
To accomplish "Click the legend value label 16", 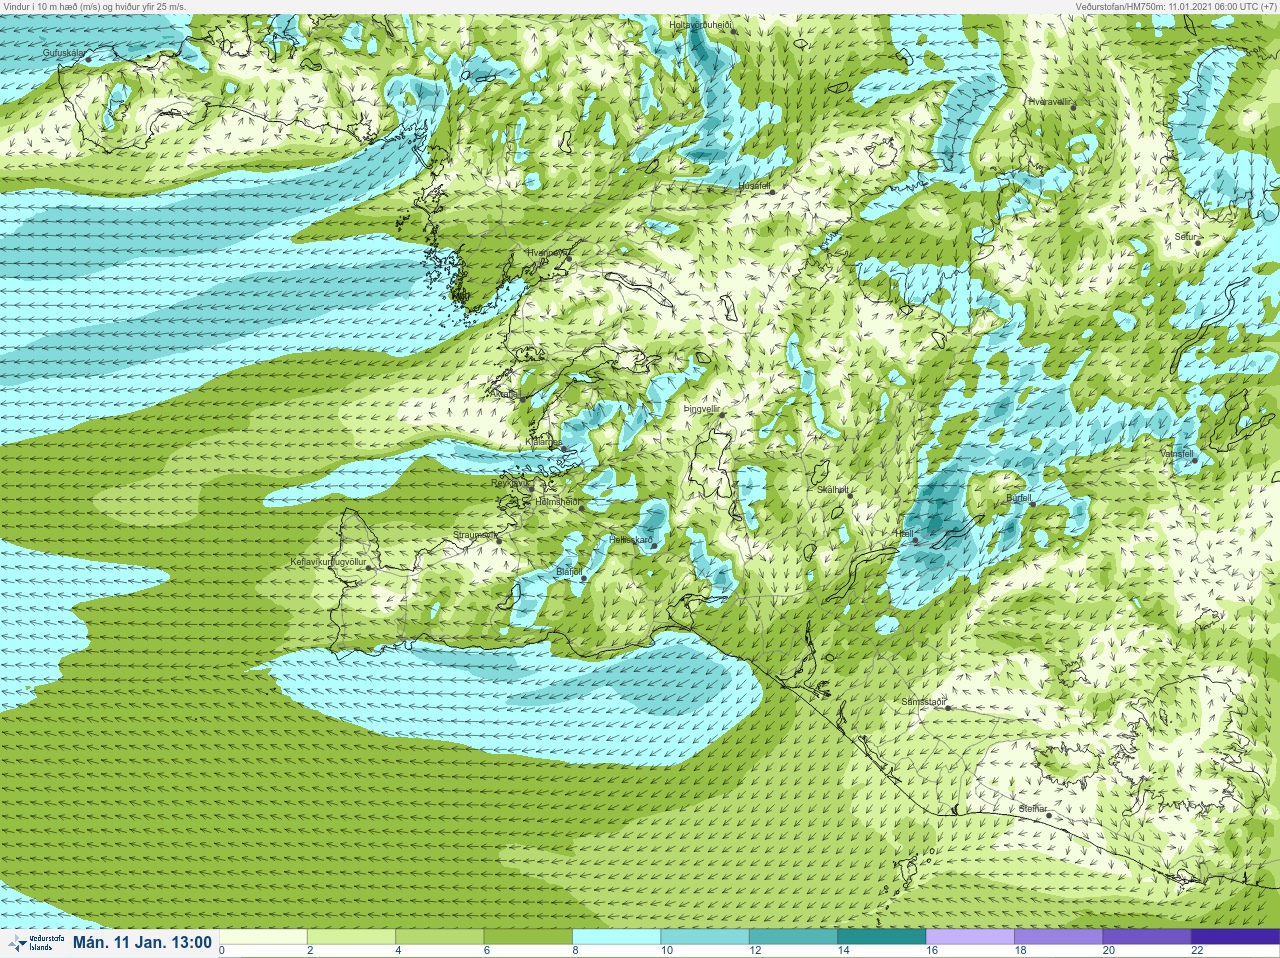I will (932, 951).
